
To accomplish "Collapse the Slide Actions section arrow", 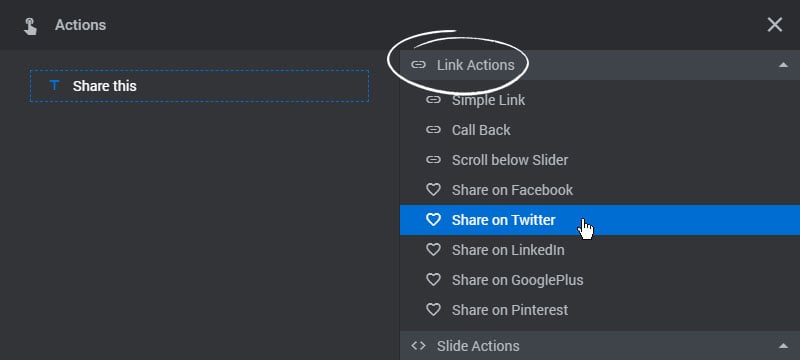I will coord(783,346).
